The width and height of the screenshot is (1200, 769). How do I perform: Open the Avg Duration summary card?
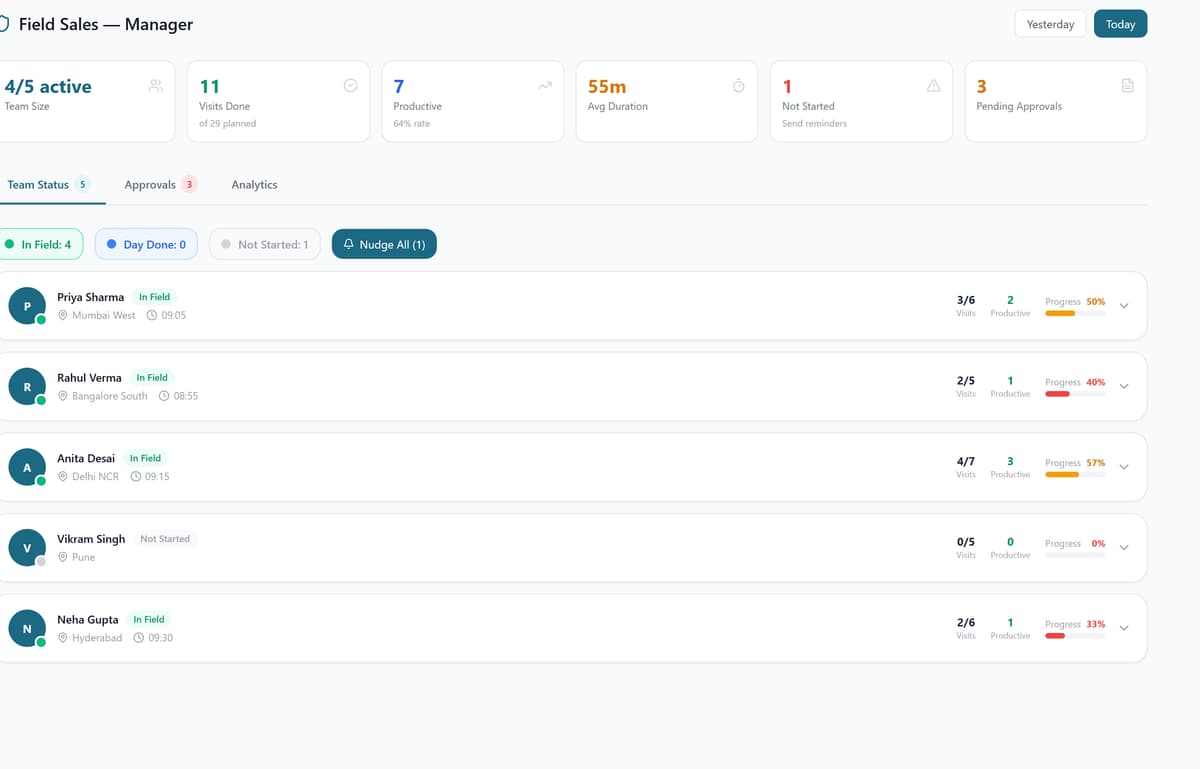667,101
